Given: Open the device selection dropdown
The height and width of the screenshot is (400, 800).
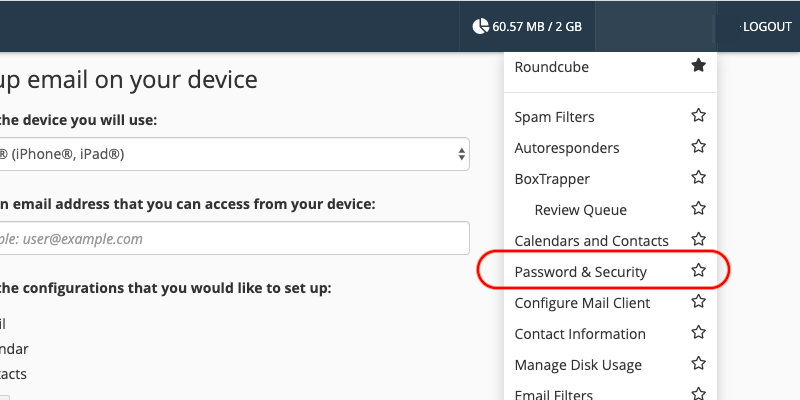Looking at the screenshot, I should point(234,154).
